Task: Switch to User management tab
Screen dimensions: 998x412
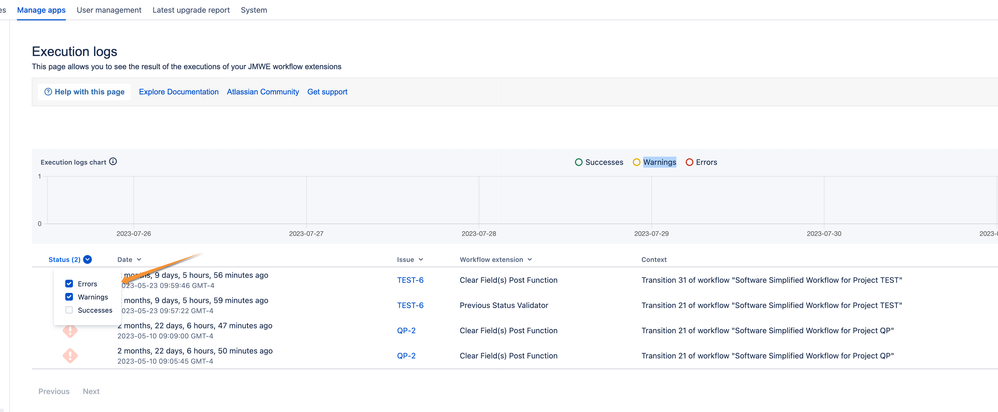Action: pos(109,10)
